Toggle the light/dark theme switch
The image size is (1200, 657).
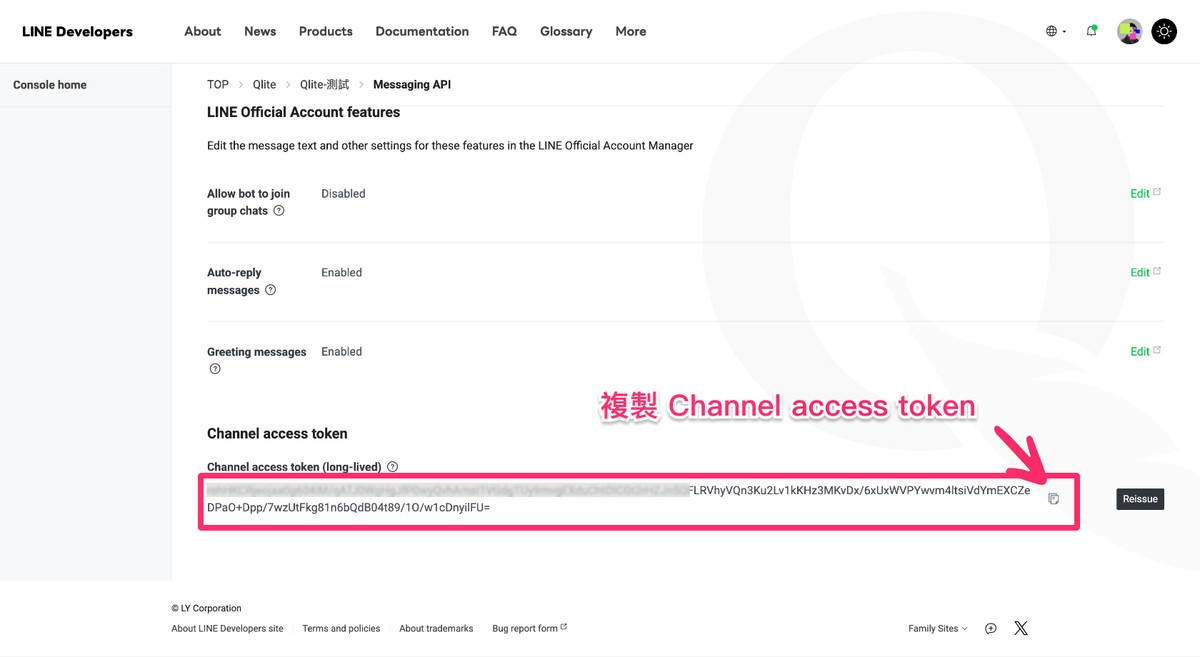pyautogui.click(x=1164, y=32)
